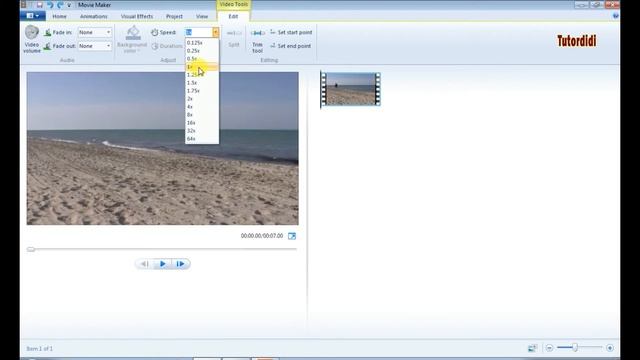Collapse the Speed dropdown arrow
This screenshot has width=640, height=360.
pyautogui.click(x=216, y=32)
